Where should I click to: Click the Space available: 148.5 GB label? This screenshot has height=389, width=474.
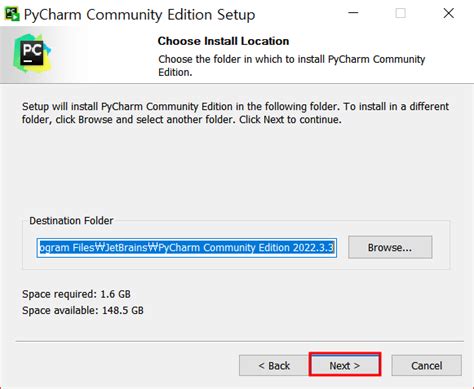click(83, 310)
